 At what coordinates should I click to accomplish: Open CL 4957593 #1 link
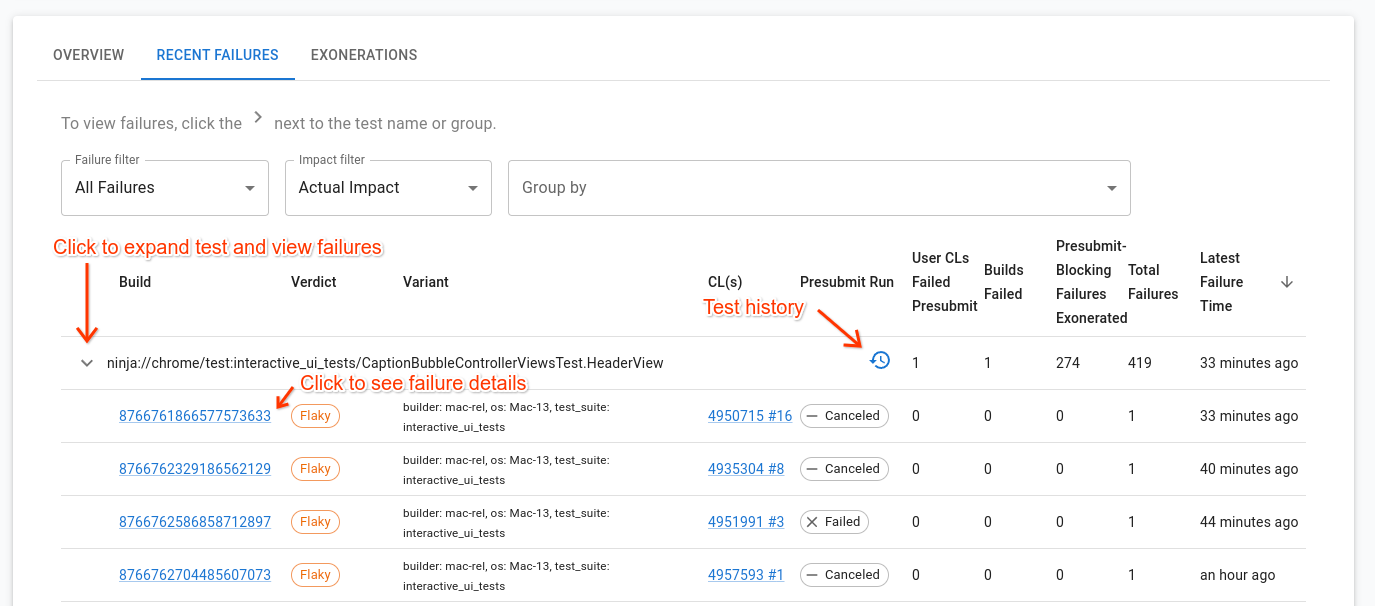click(x=745, y=575)
